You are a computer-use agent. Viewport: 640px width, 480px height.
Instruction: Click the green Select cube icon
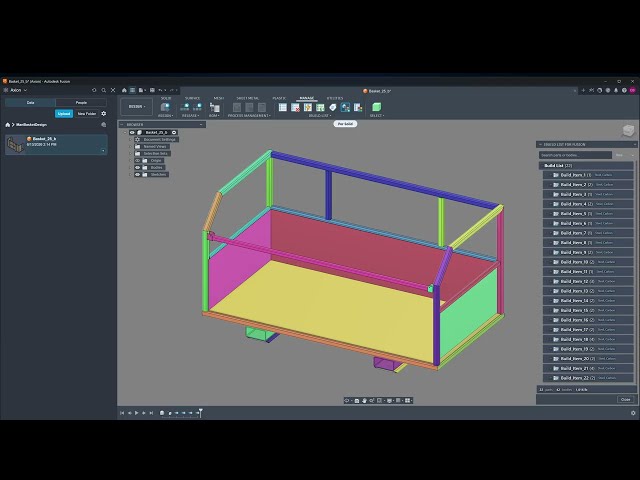(376, 107)
